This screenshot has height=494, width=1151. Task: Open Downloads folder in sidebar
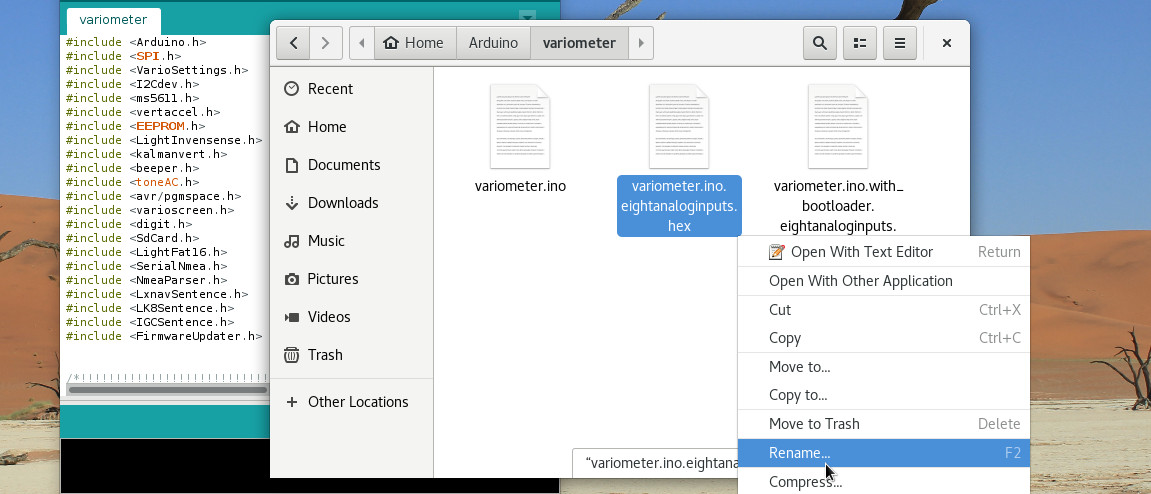[x=343, y=203]
